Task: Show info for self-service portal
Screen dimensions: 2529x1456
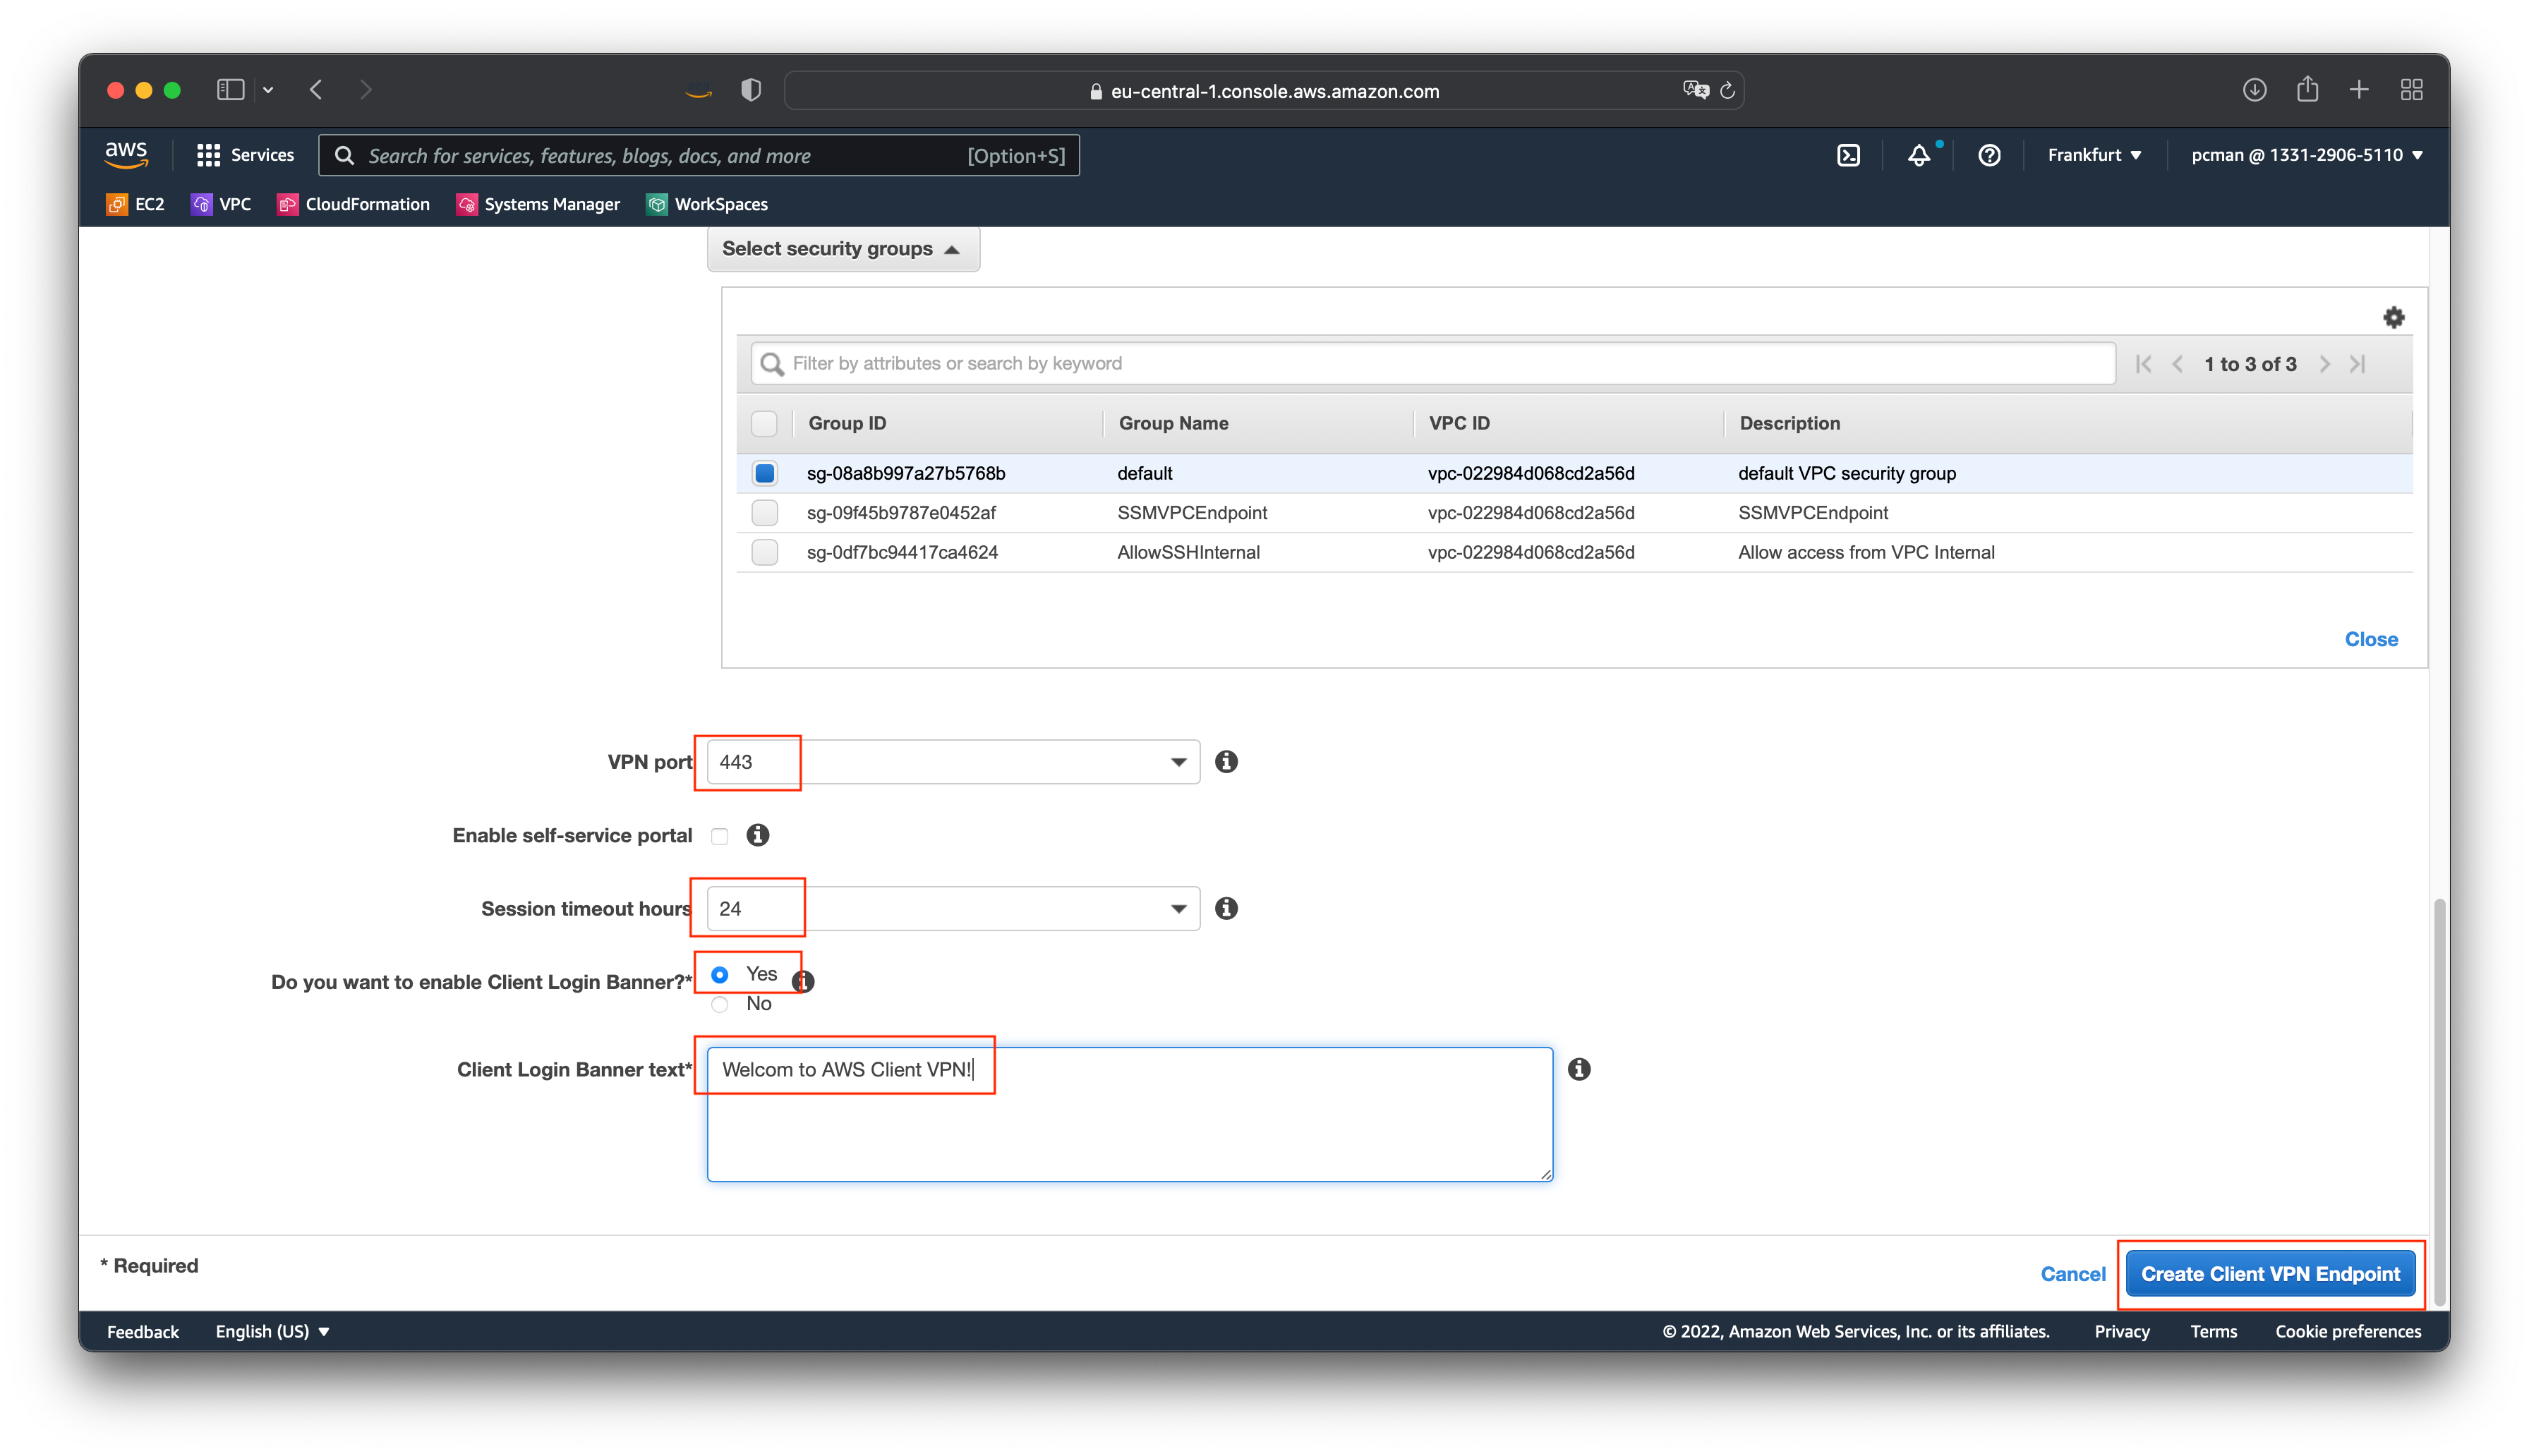Action: [x=758, y=835]
